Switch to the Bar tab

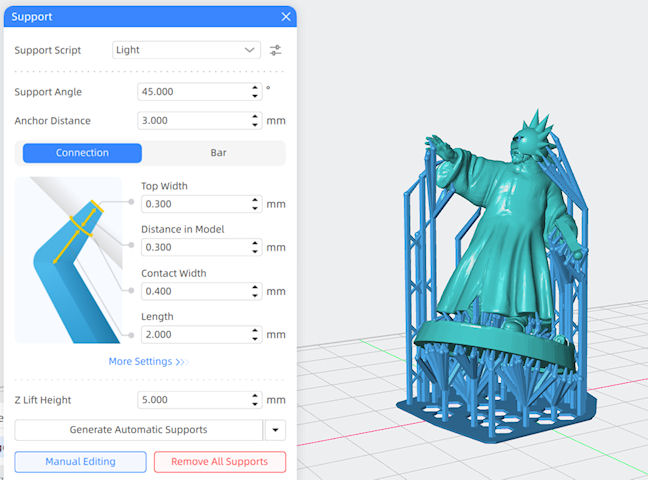218,153
